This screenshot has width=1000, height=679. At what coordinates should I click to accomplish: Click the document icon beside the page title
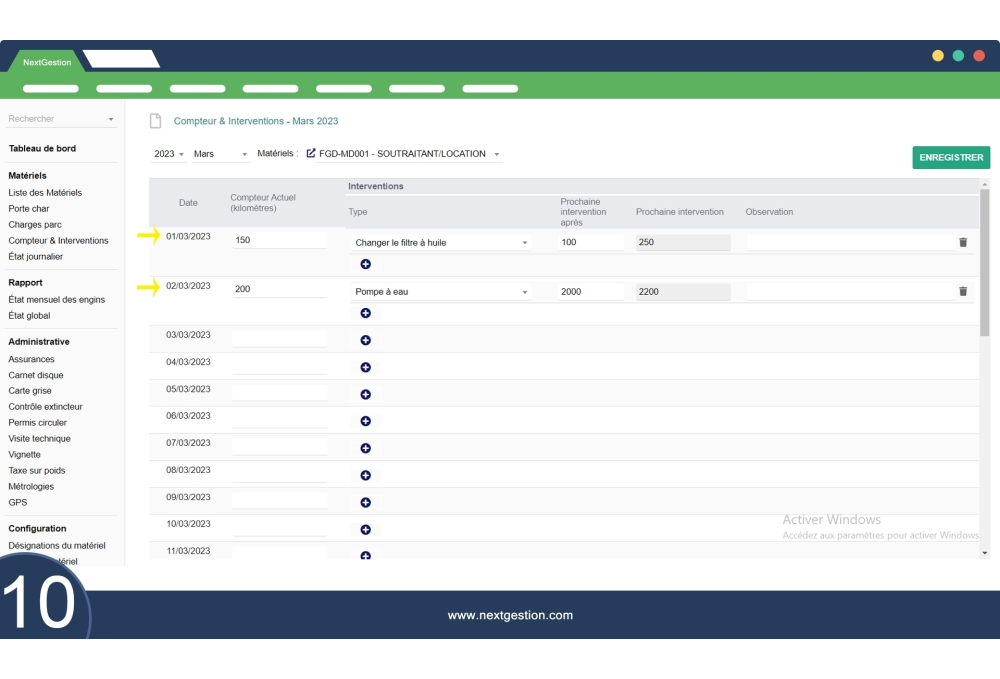[x=155, y=121]
